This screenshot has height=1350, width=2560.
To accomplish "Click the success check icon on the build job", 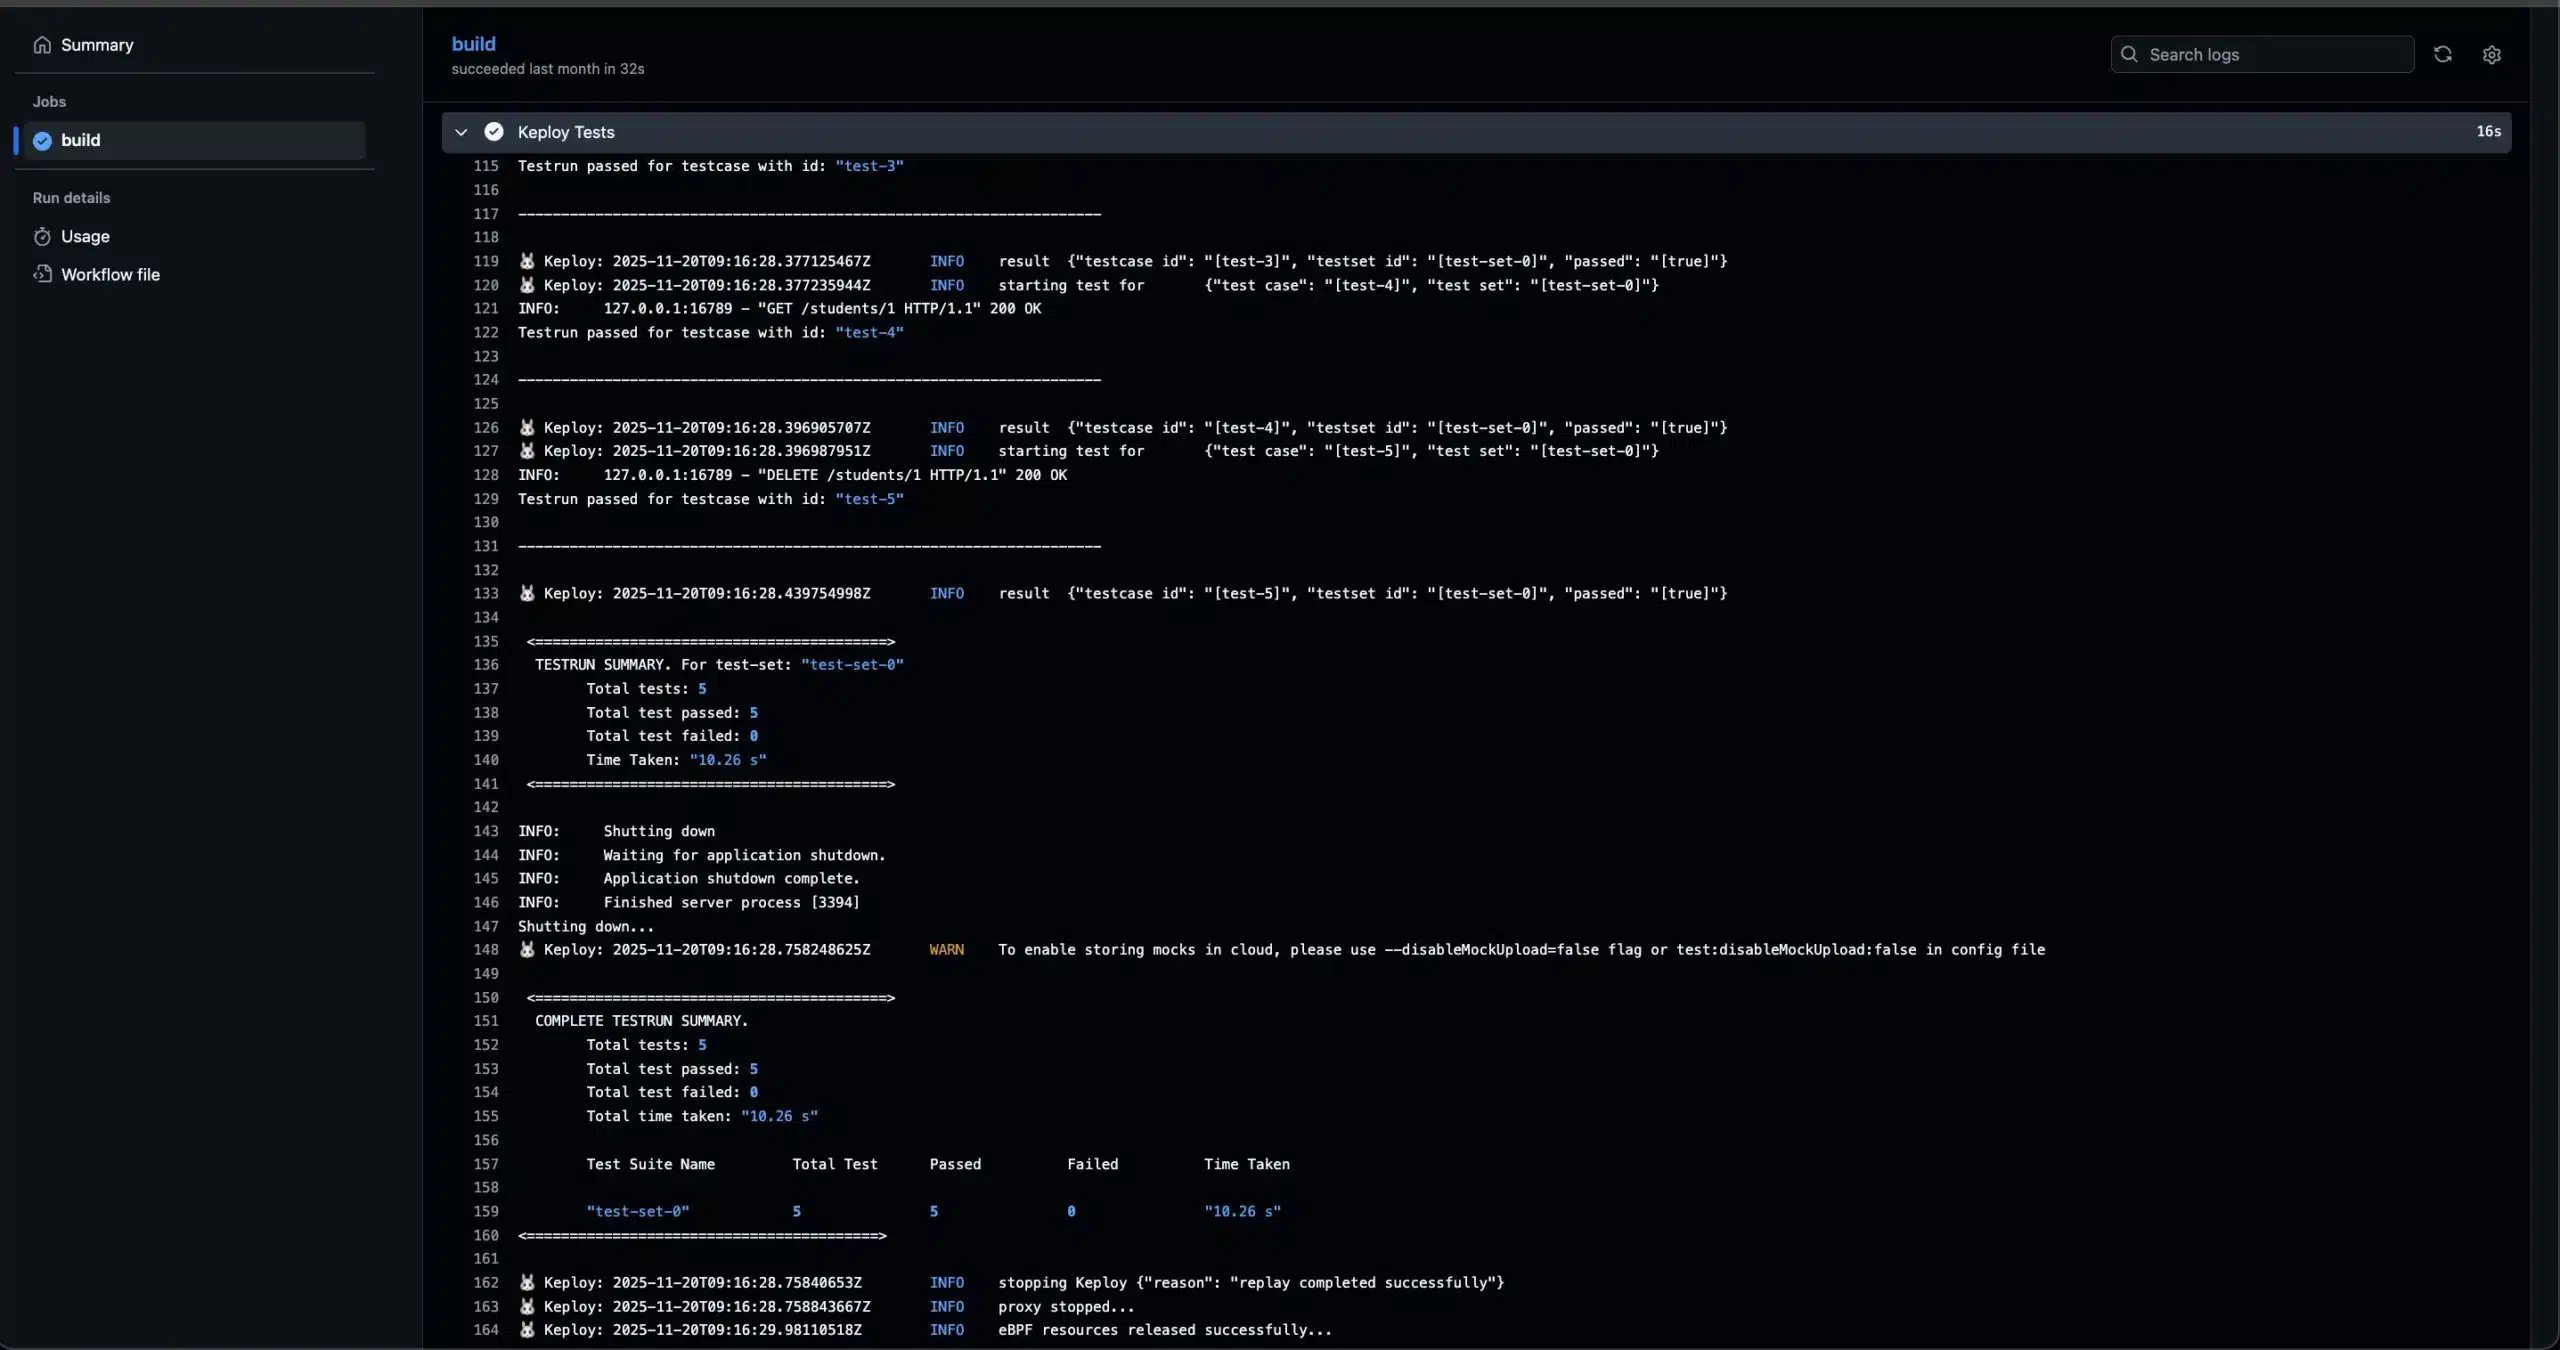I will [41, 140].
